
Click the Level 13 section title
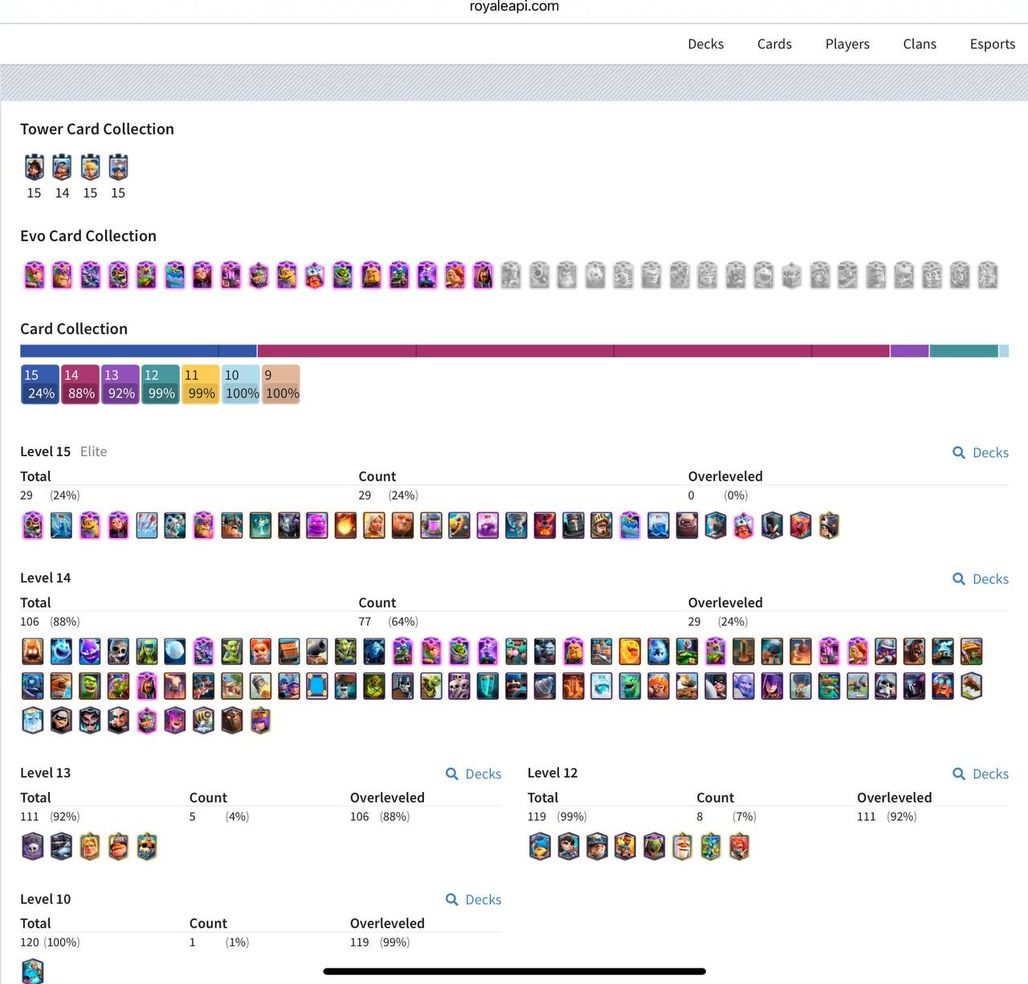click(45, 773)
